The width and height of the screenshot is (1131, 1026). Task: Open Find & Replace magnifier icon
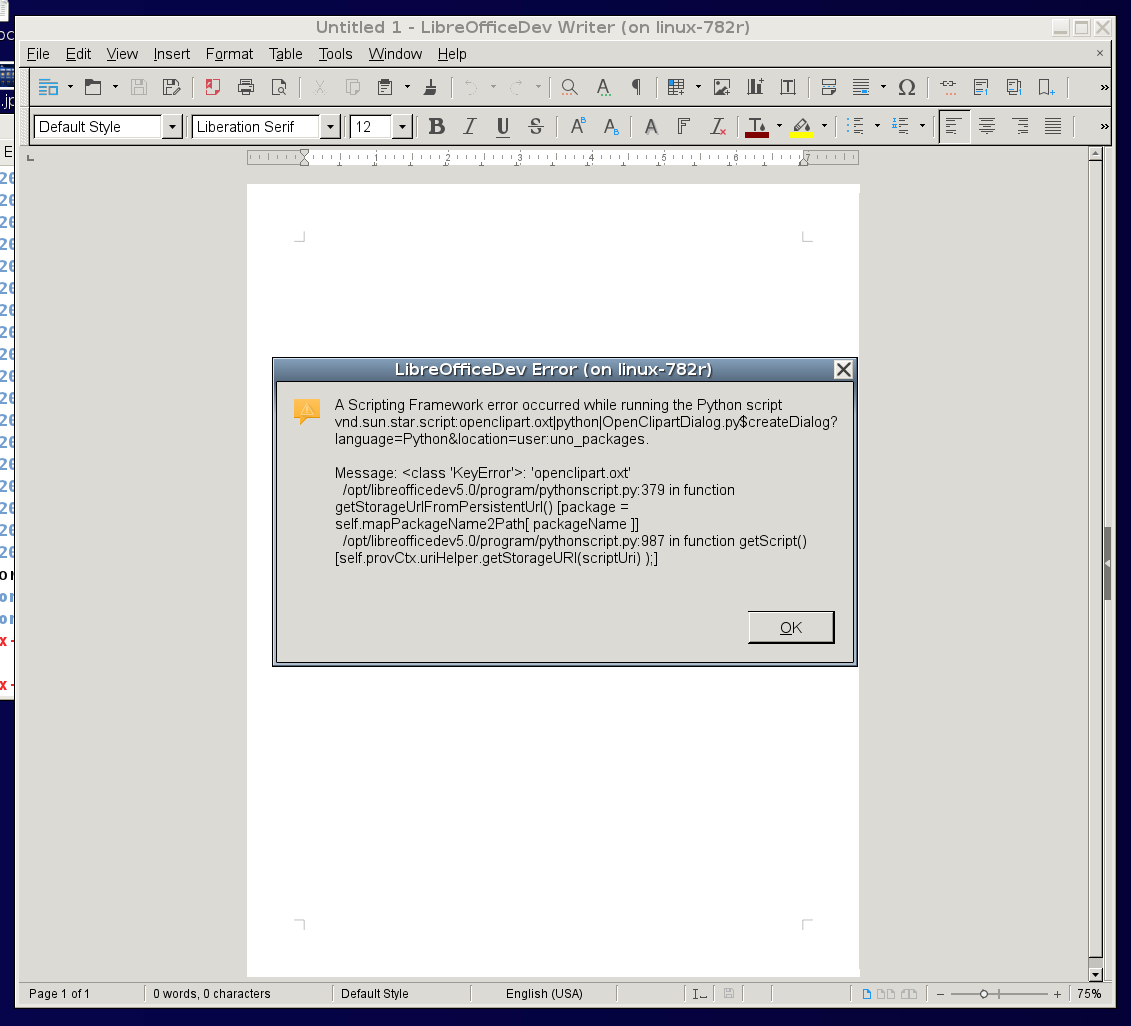pos(570,87)
